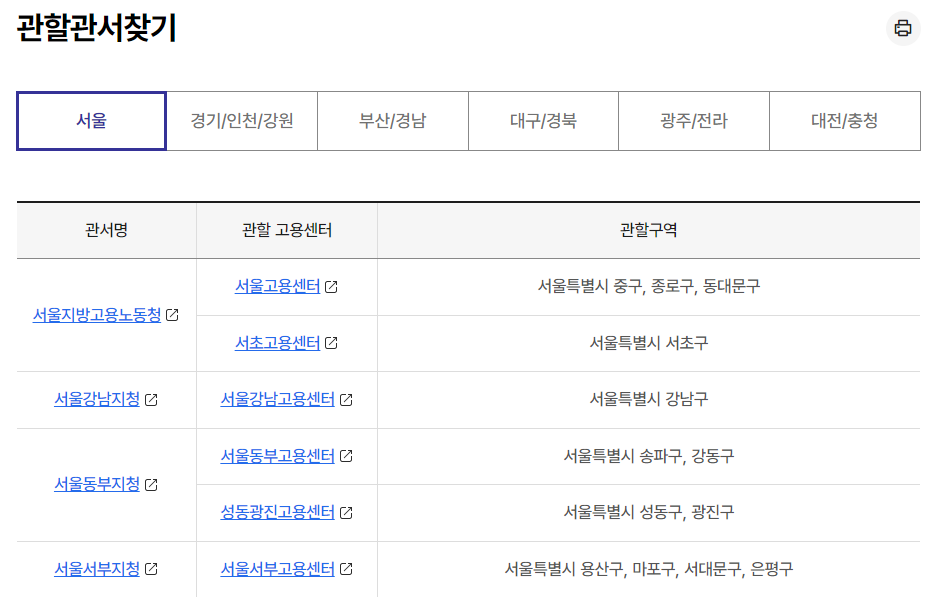The image size is (936, 597).
Task: Click external-link icon beside 서울강남고용센터
Action: (x=346, y=399)
